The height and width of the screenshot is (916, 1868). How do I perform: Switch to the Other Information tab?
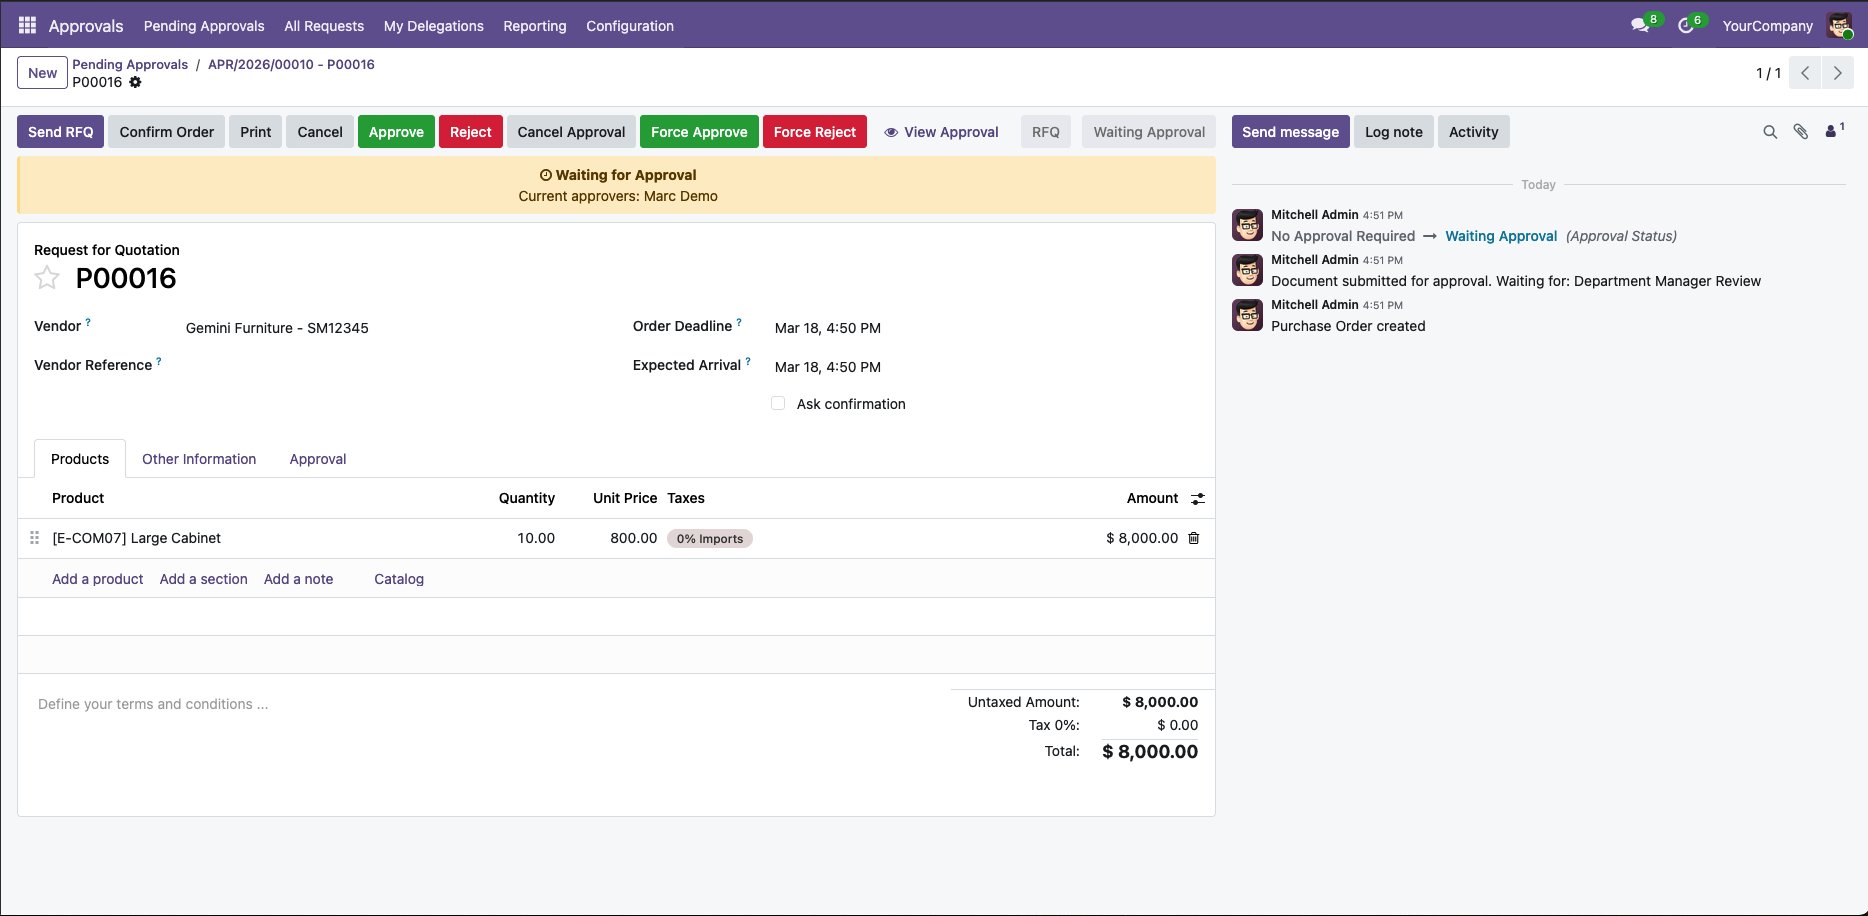click(199, 458)
